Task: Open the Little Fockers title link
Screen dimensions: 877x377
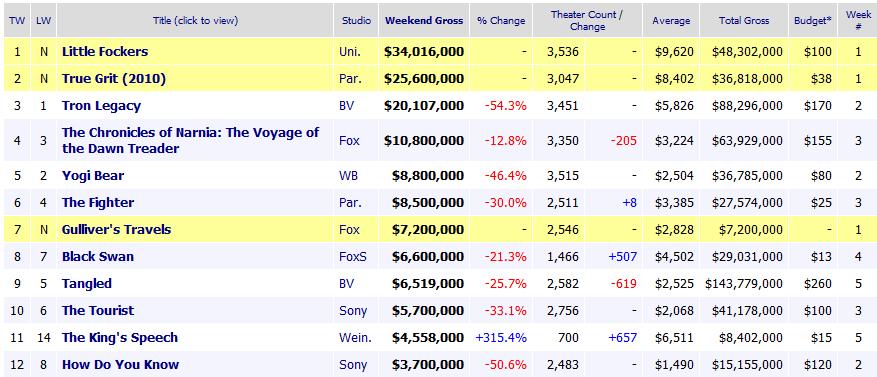Action: (x=105, y=51)
